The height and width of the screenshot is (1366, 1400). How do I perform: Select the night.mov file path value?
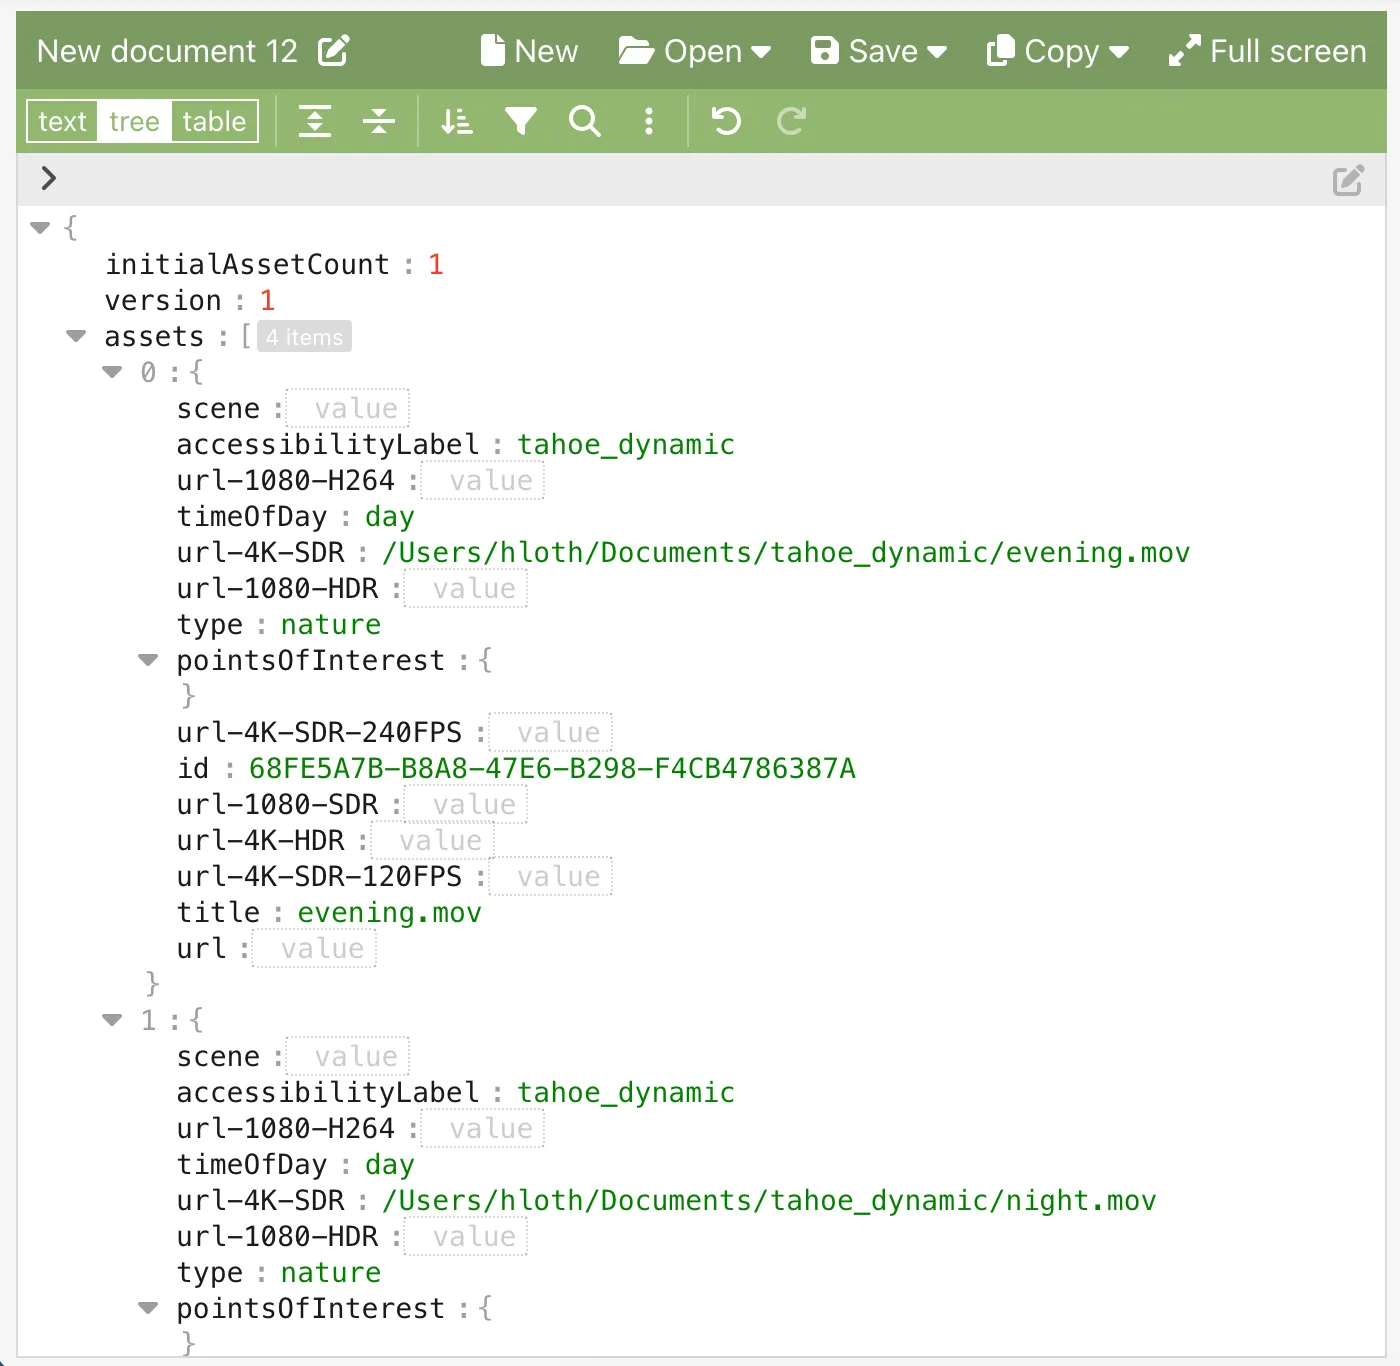(x=769, y=1200)
